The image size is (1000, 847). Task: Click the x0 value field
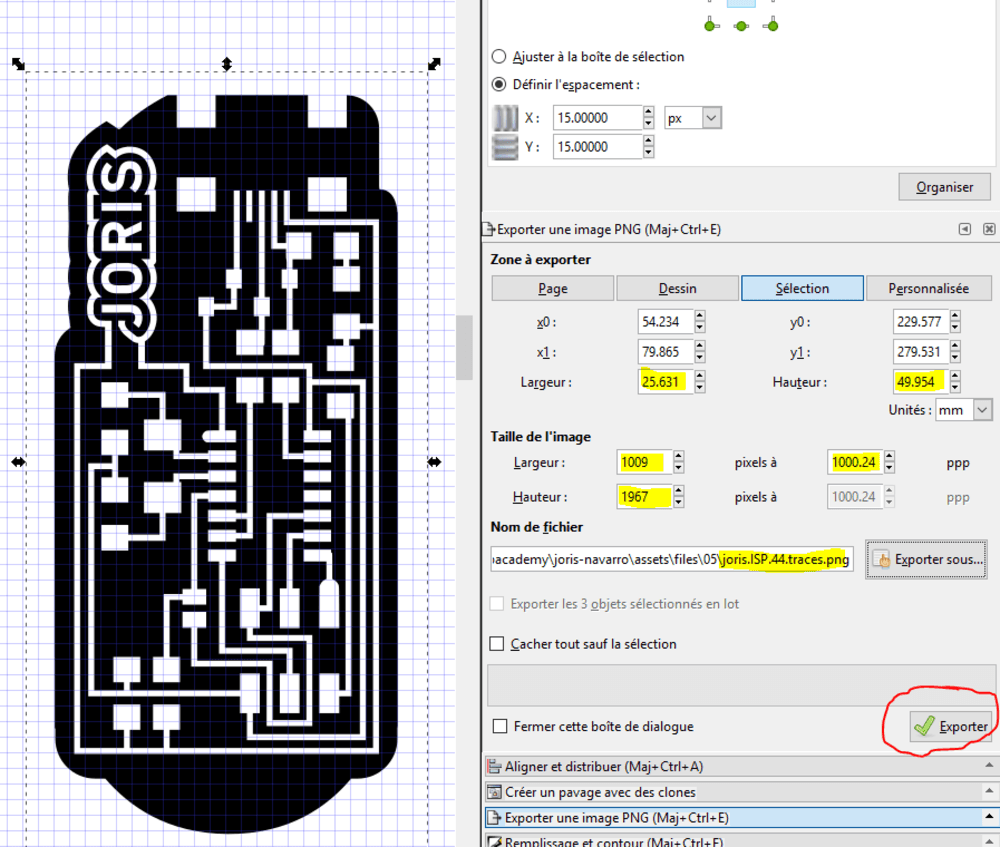tap(665, 321)
